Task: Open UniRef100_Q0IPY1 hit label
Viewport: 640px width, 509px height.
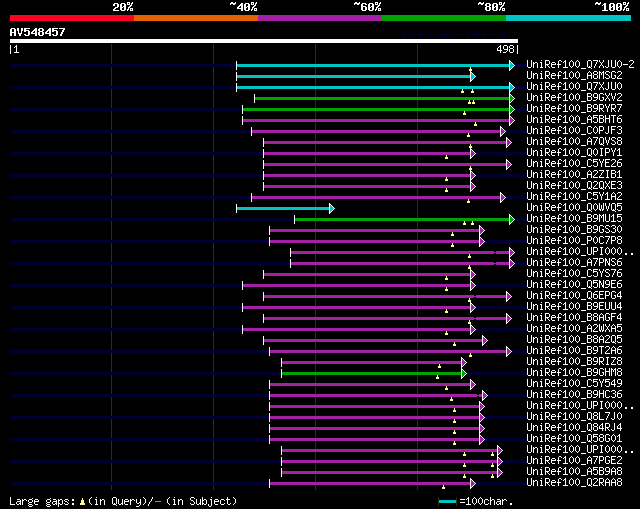Action: 574,153
